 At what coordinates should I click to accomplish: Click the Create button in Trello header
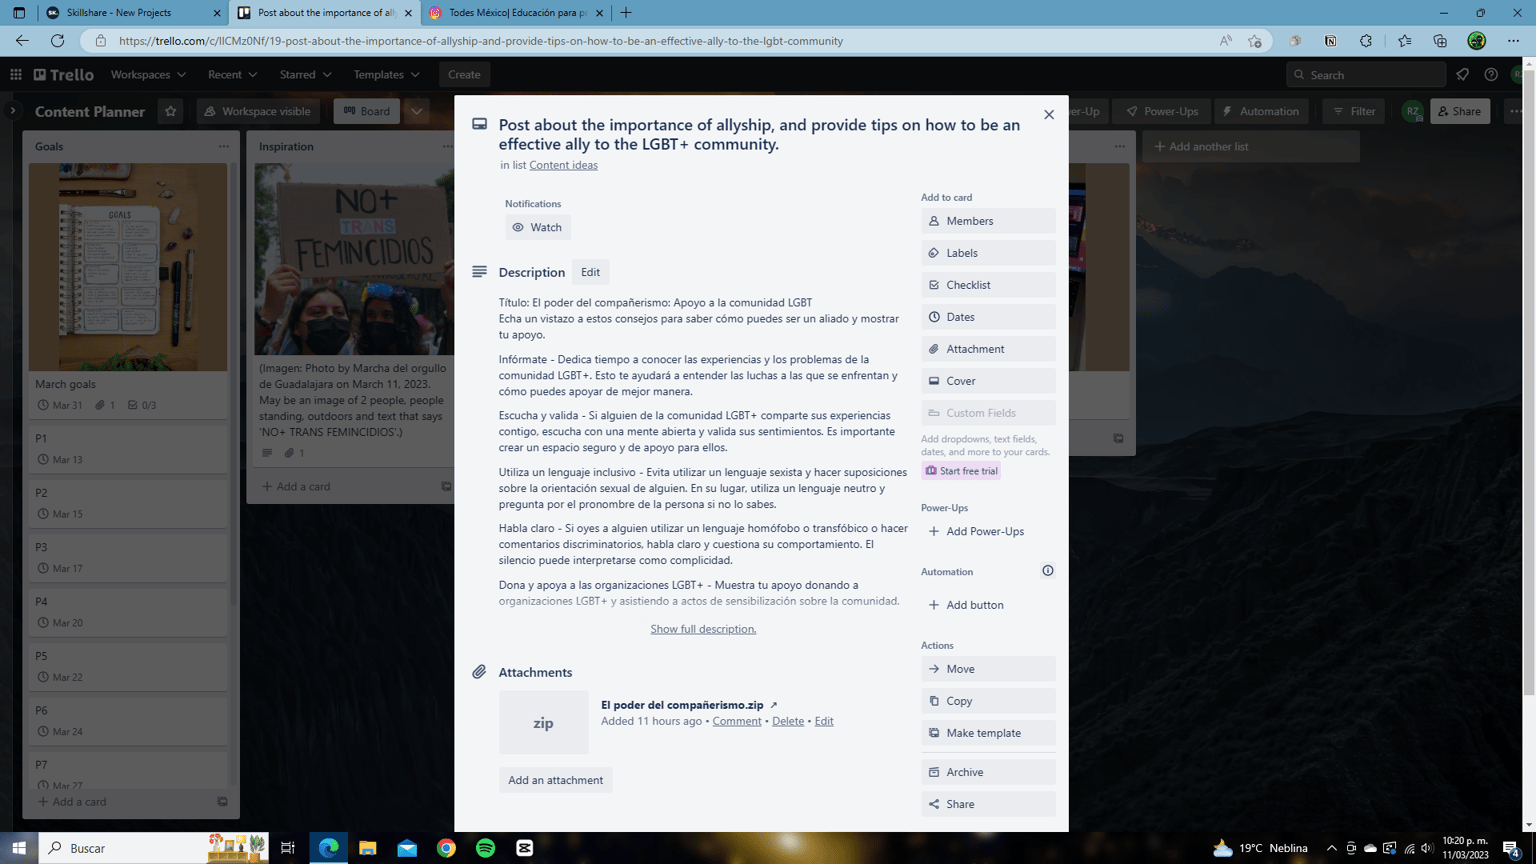(x=464, y=74)
